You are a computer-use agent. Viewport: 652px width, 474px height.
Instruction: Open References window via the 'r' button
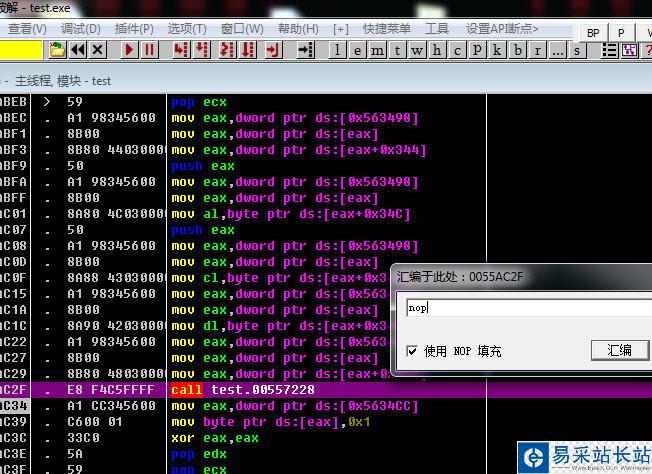[x=538, y=50]
